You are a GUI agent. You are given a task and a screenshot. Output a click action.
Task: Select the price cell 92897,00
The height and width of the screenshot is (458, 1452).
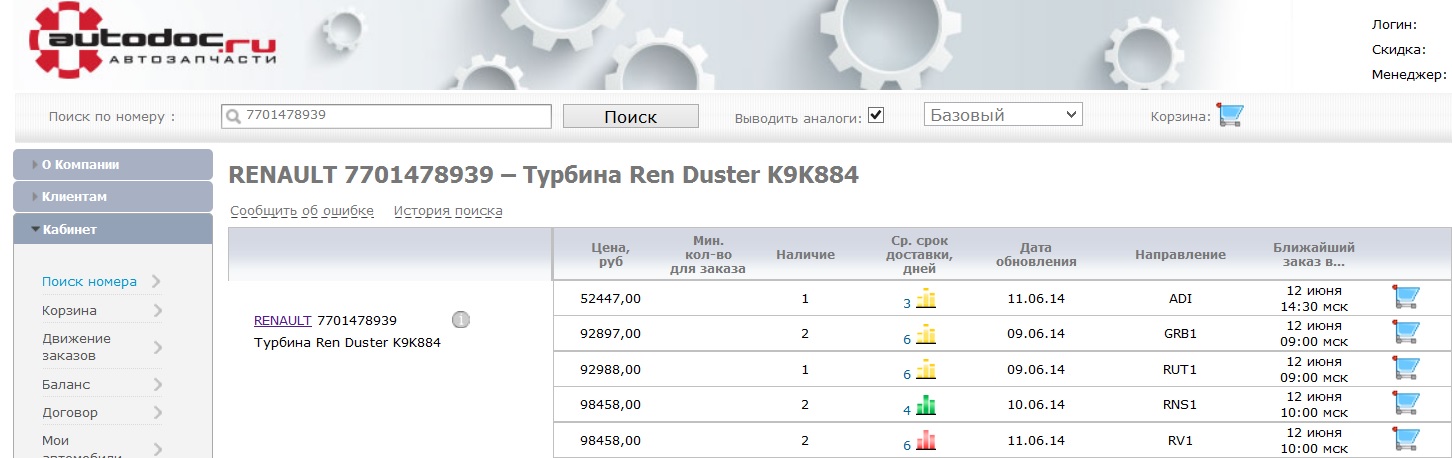(610, 334)
